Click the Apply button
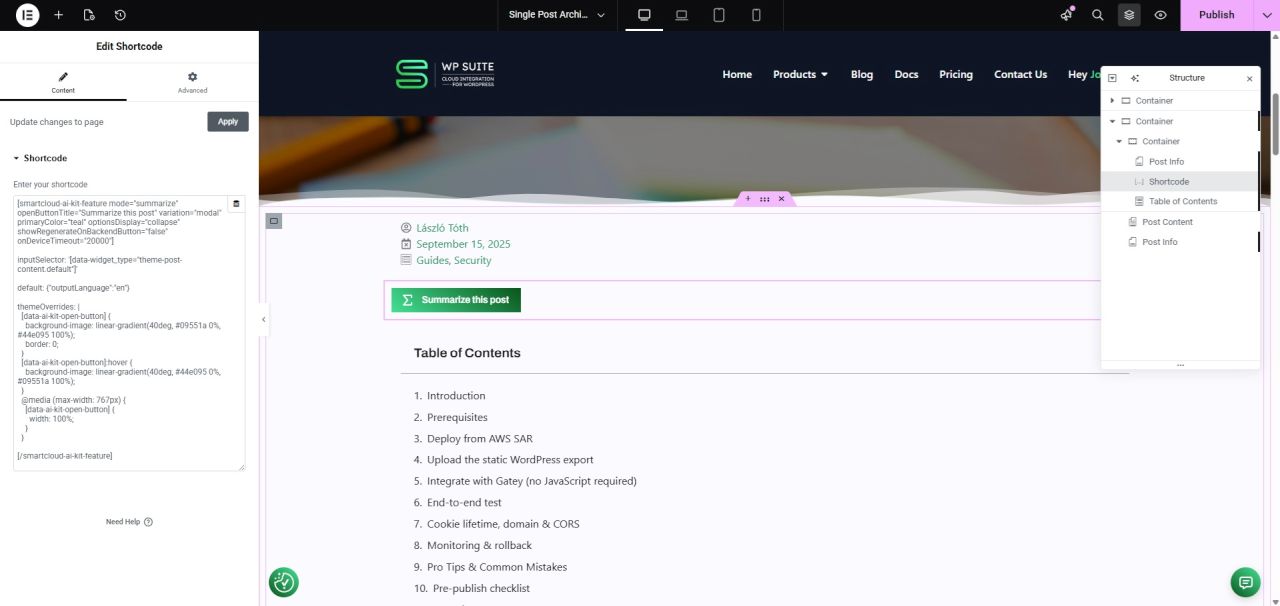 tap(228, 122)
